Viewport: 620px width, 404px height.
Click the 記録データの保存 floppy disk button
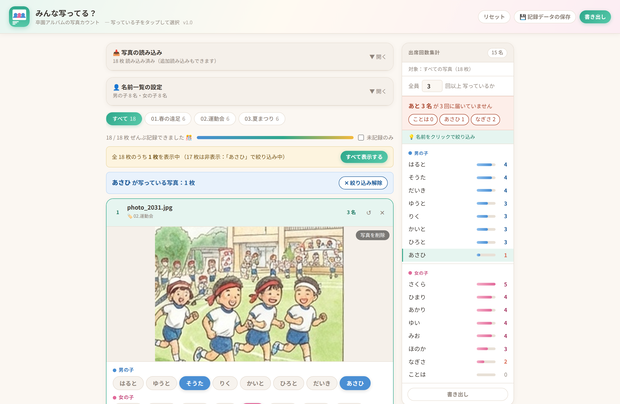[x=544, y=17]
